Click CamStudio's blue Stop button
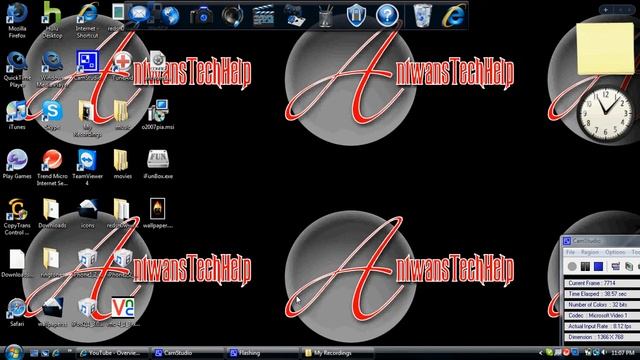Viewport: 640px width, 360px height. click(598, 267)
